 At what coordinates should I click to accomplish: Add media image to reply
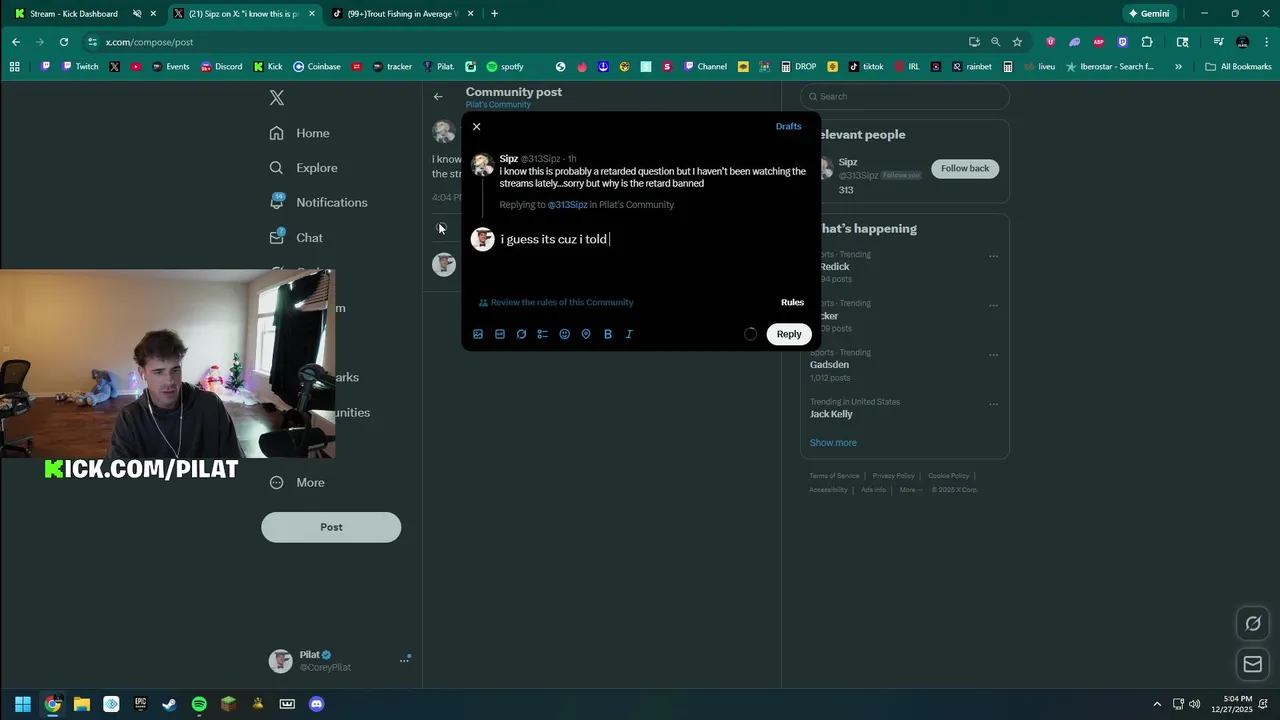(x=478, y=334)
